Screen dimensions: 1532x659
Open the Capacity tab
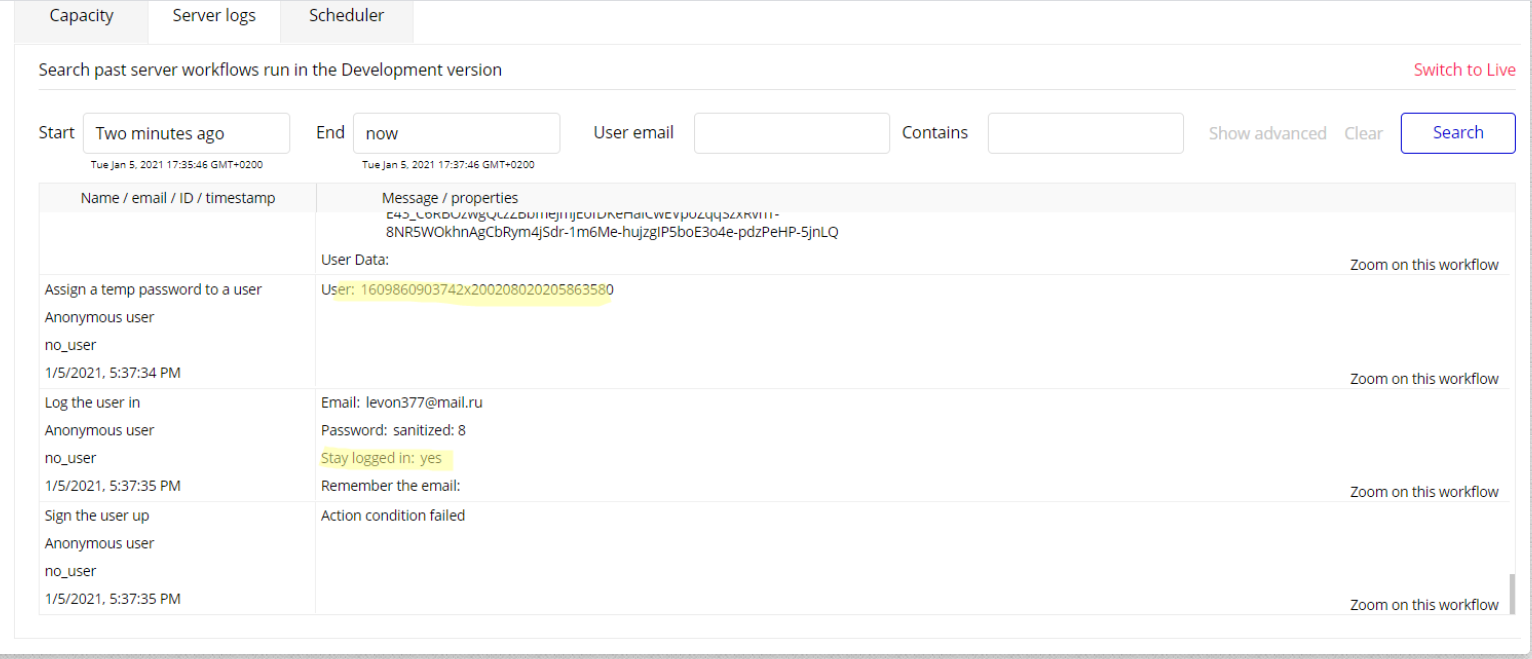(81, 16)
